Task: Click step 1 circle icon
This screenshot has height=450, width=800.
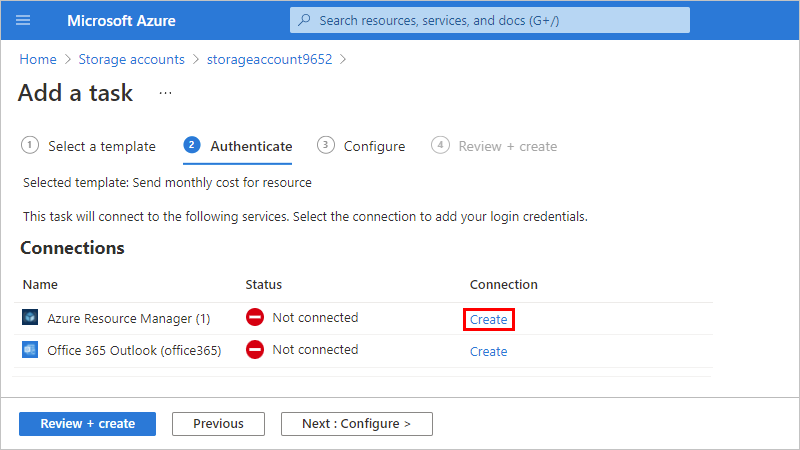Action: click(30, 145)
